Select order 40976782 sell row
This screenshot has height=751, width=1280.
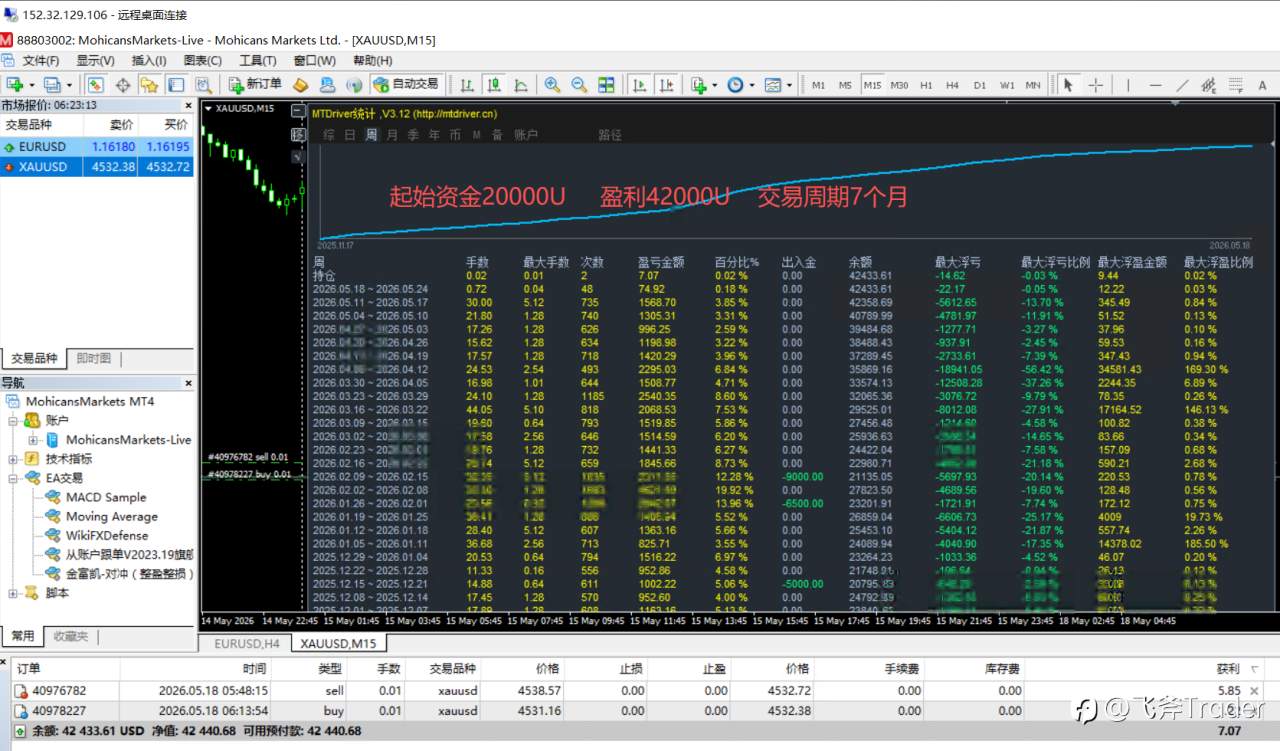click(640, 690)
